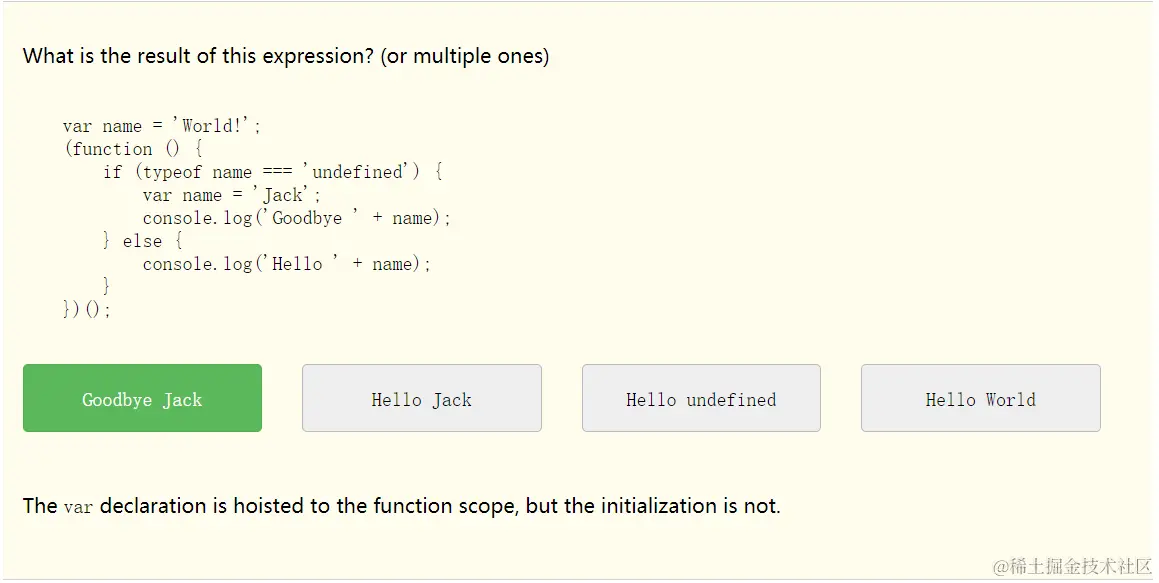This screenshot has height=583, width=1159.
Task: Pick the Hello undefined answer option
Action: [x=701, y=399]
